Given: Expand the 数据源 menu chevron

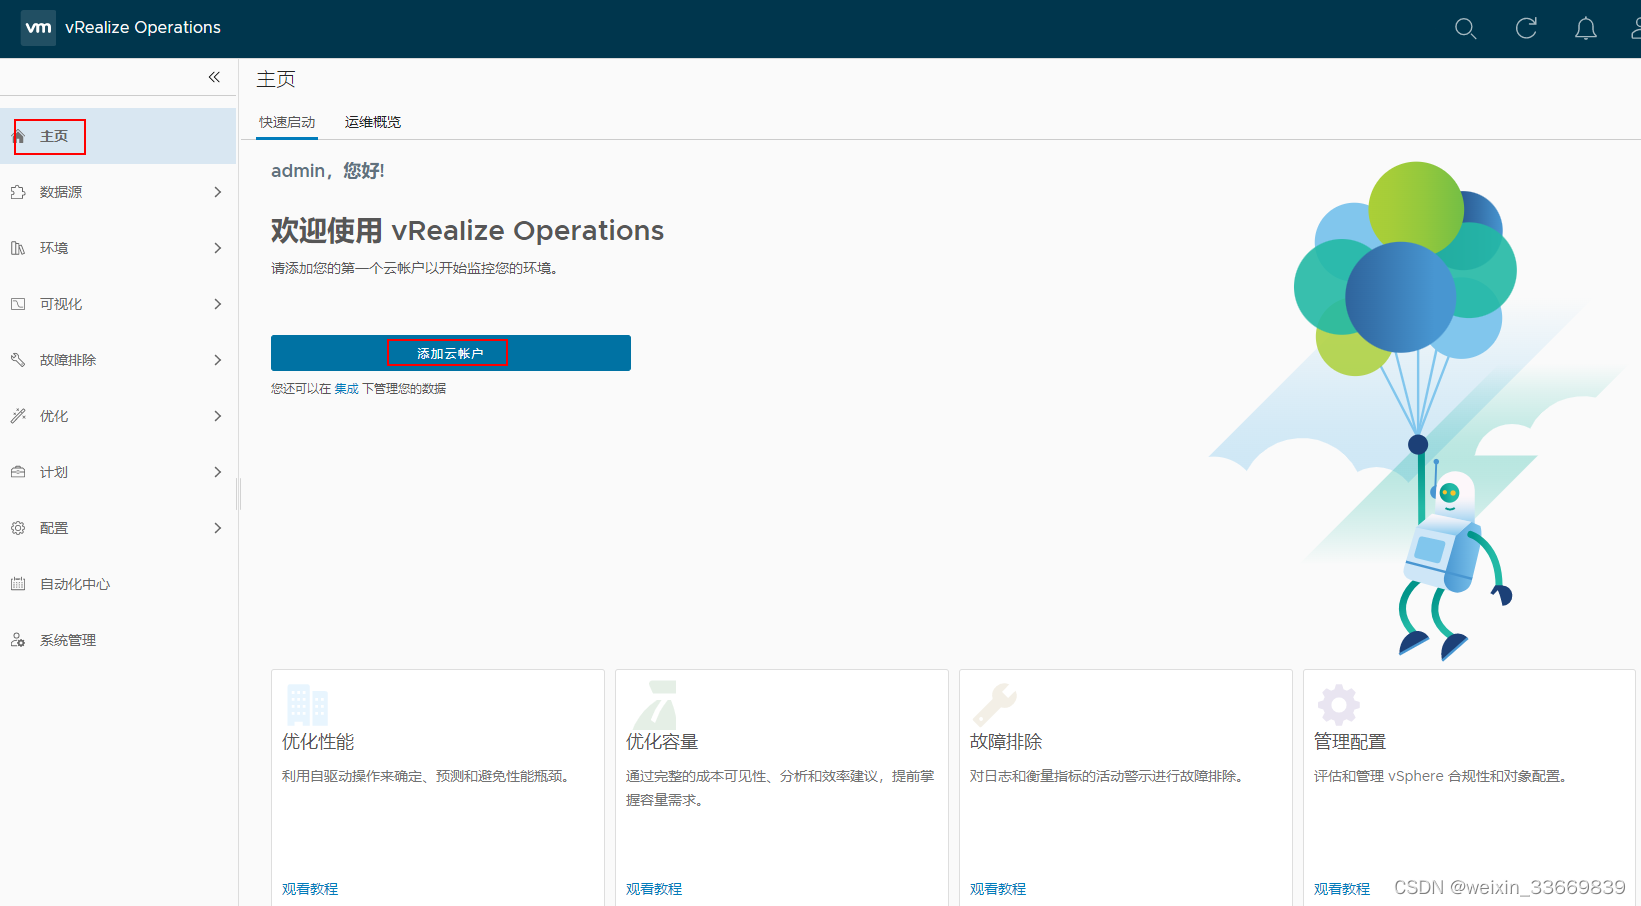Looking at the screenshot, I should click(218, 192).
